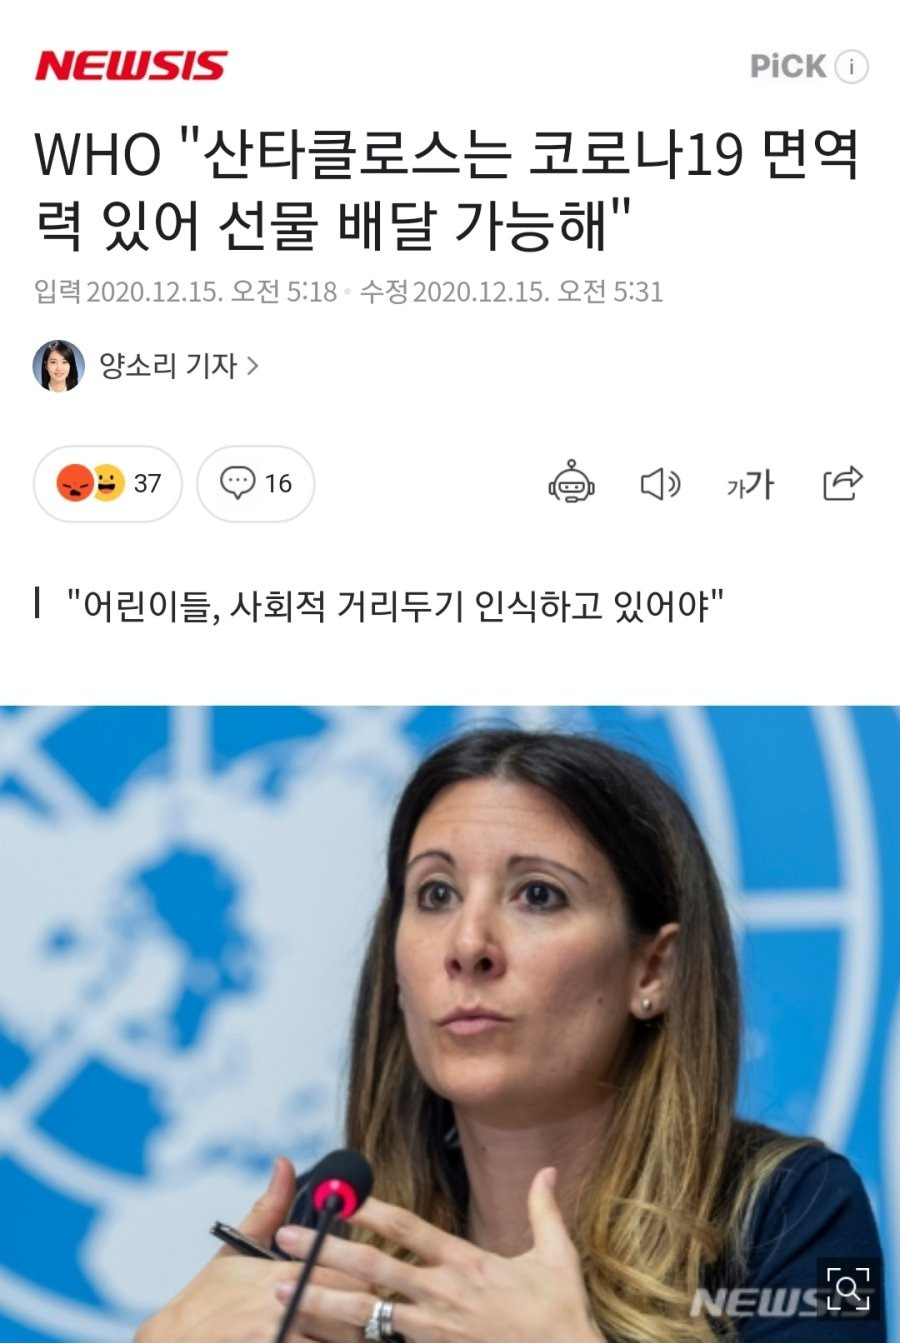
Task: Tap the laughing reaction emoji
Action: [108, 483]
